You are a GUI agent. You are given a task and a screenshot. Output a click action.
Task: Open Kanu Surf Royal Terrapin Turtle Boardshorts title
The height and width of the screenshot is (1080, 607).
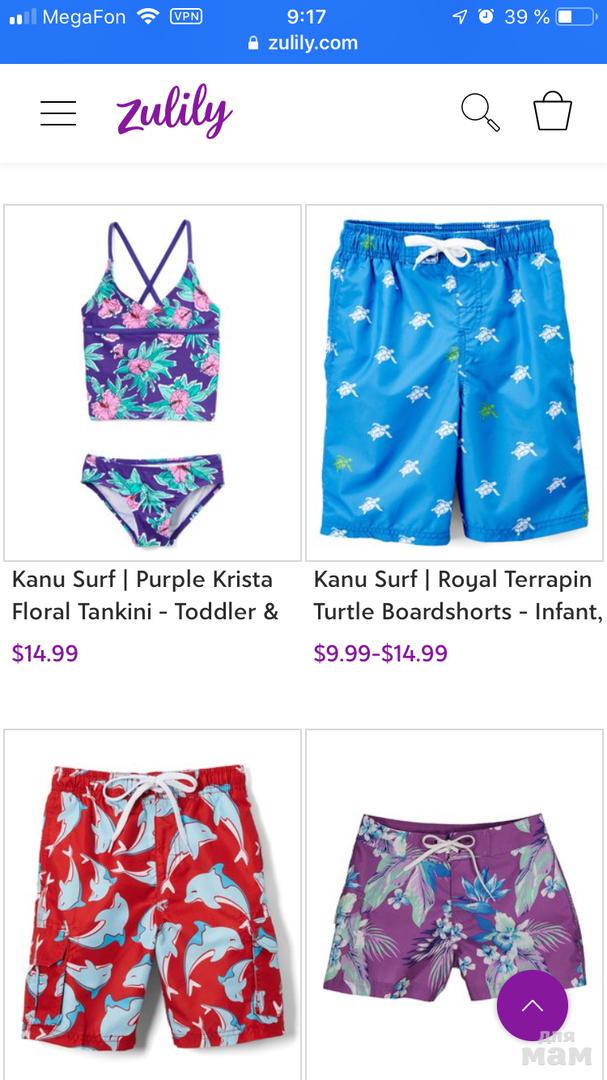[x=457, y=595]
